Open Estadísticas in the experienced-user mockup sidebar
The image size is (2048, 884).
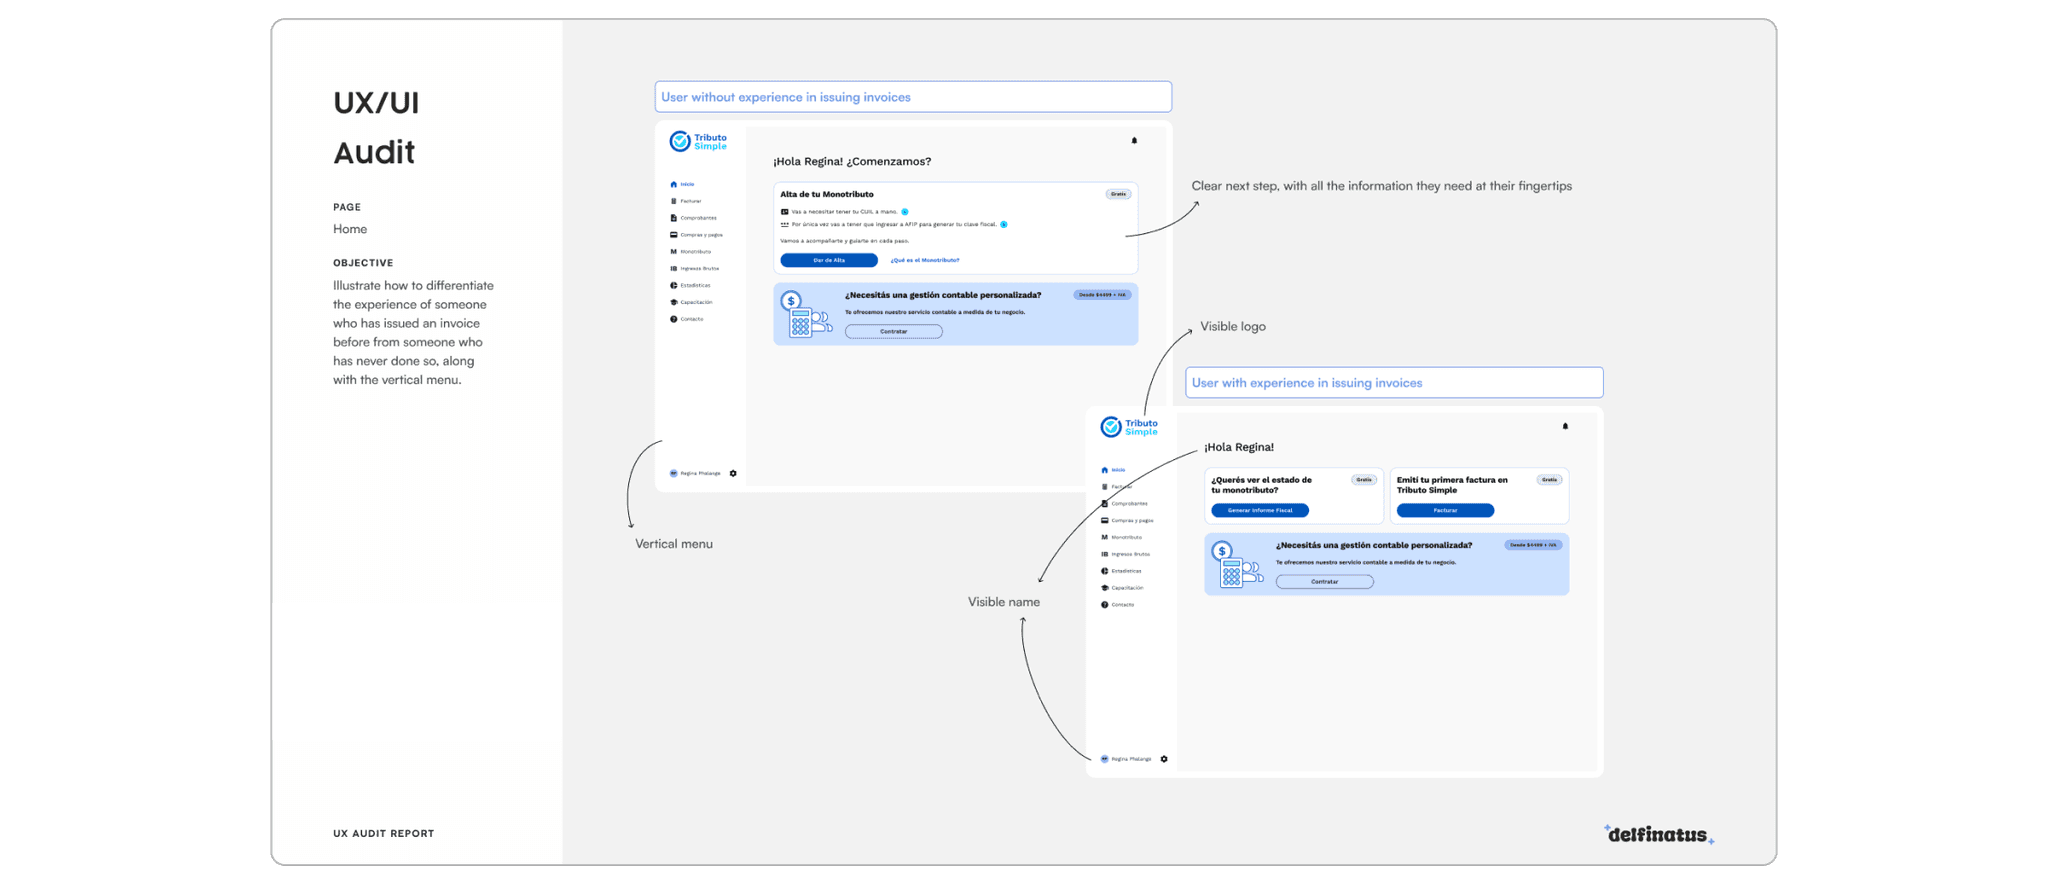point(1121,571)
